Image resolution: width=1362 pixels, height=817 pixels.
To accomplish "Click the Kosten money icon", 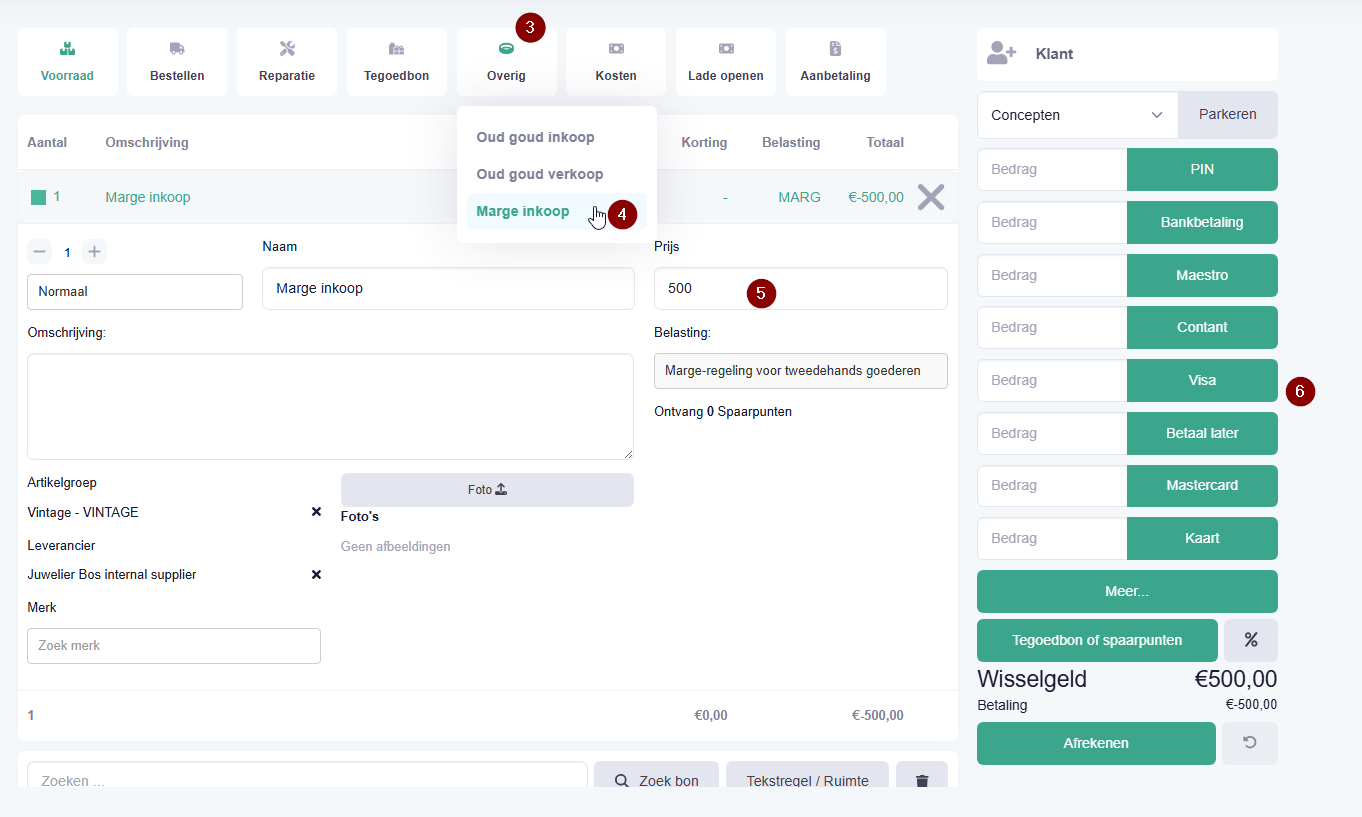I will point(616,49).
